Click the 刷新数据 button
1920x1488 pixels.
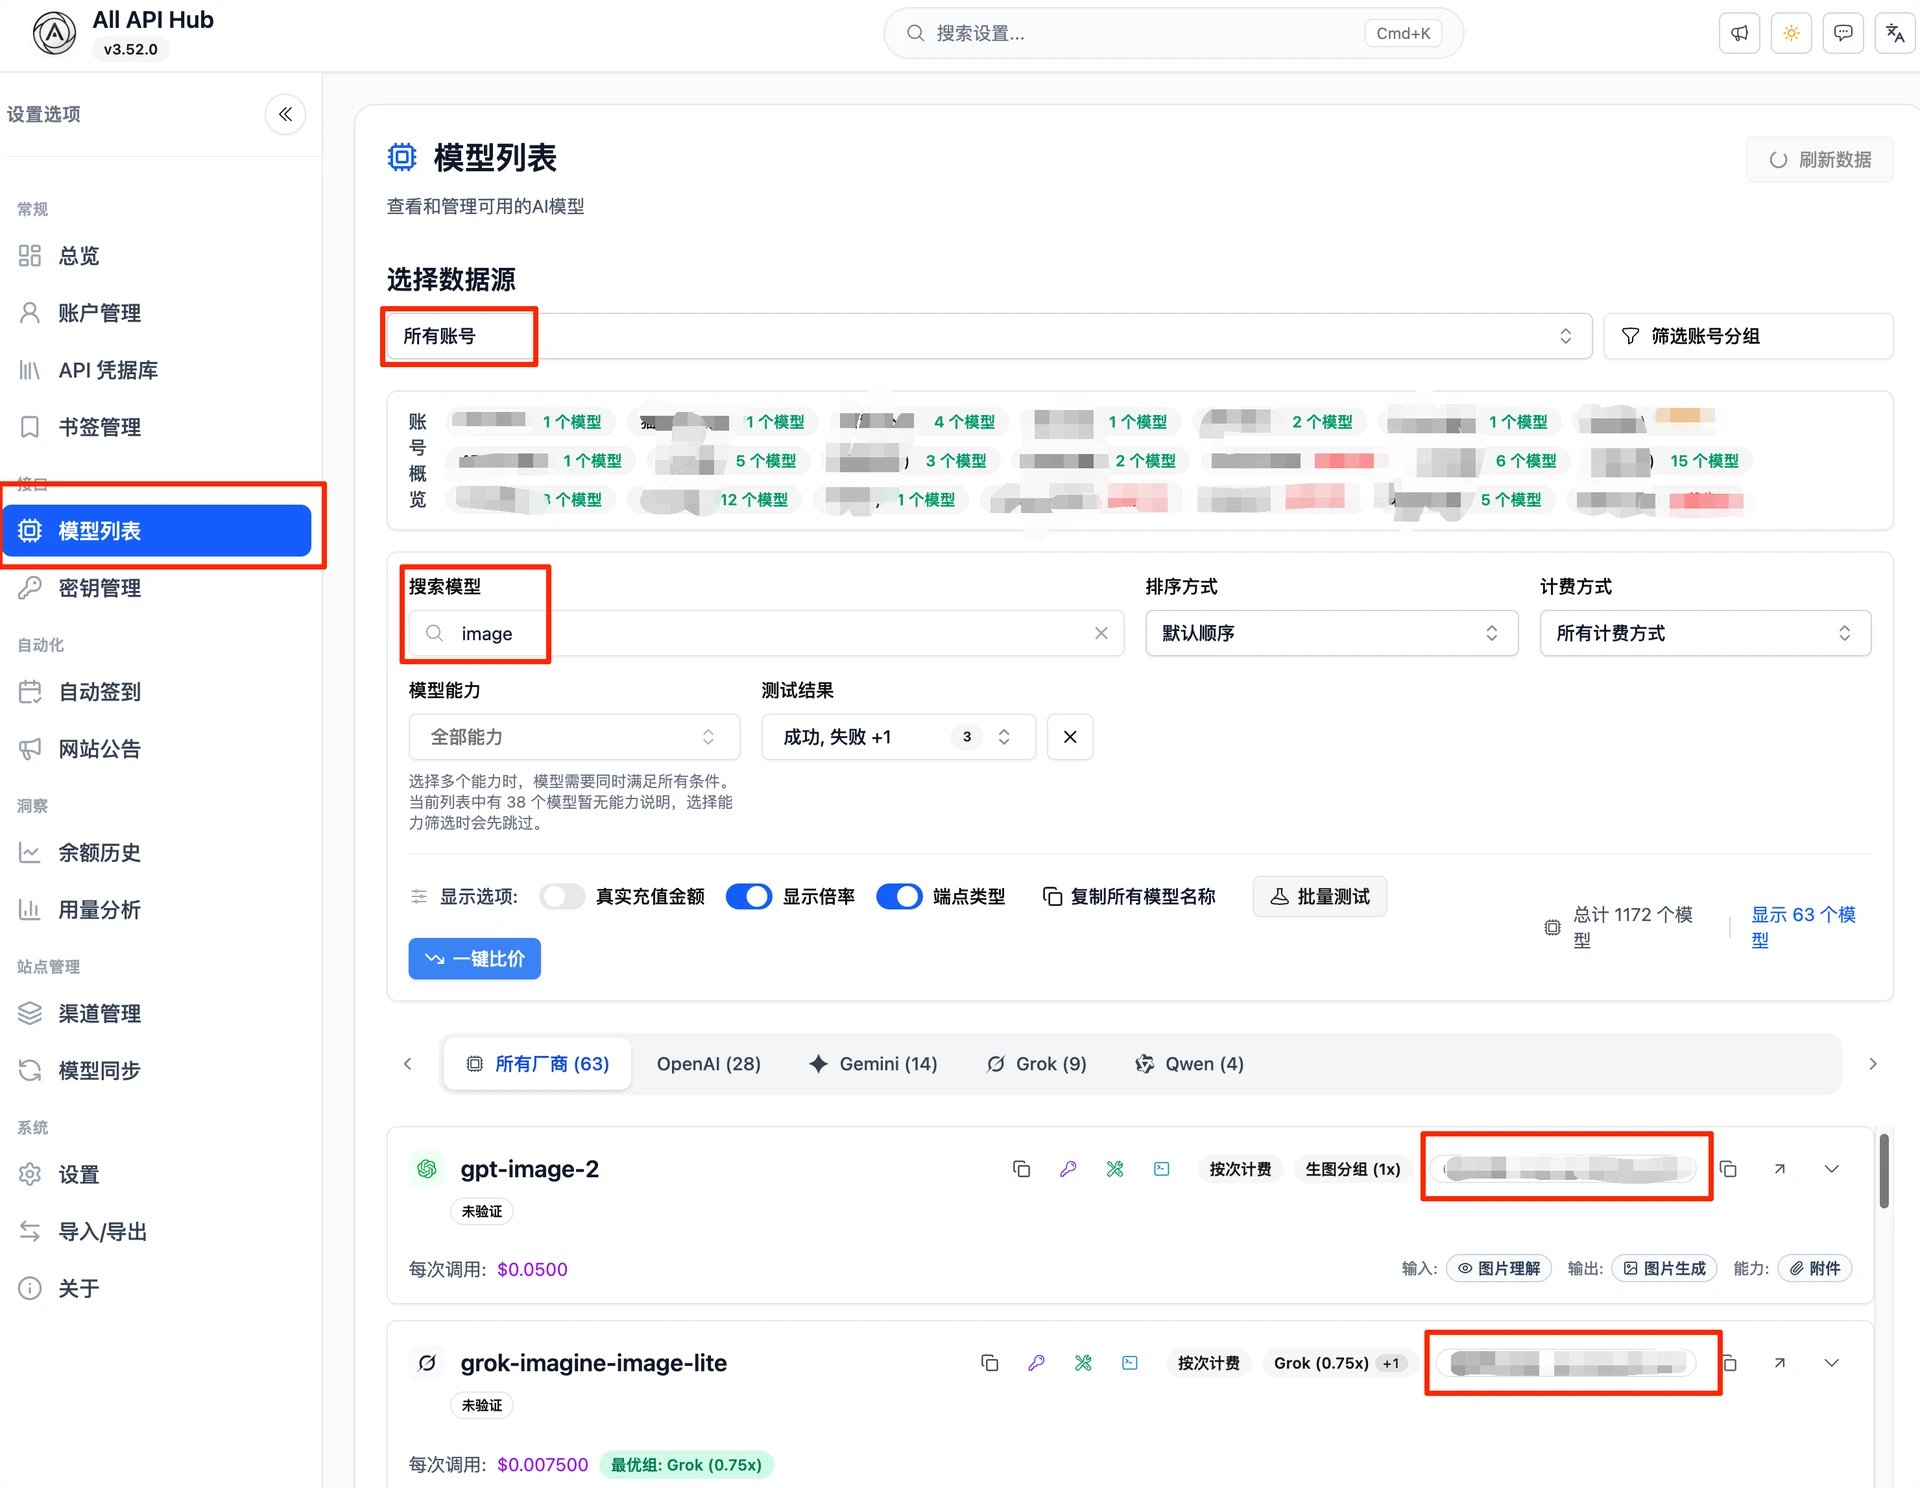pyautogui.click(x=1820, y=160)
